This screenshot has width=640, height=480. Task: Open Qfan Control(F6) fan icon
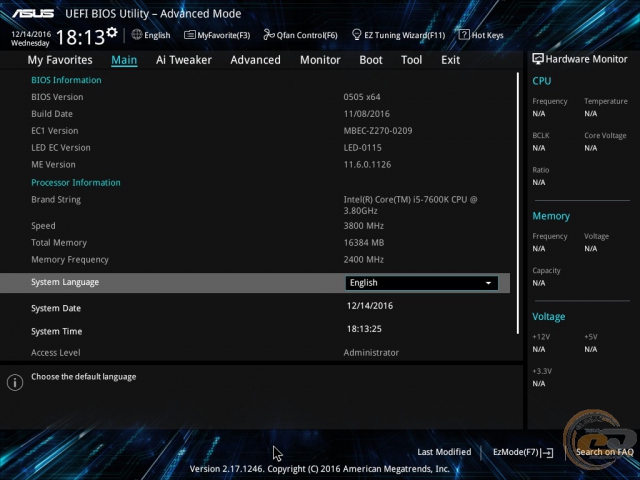click(269, 35)
